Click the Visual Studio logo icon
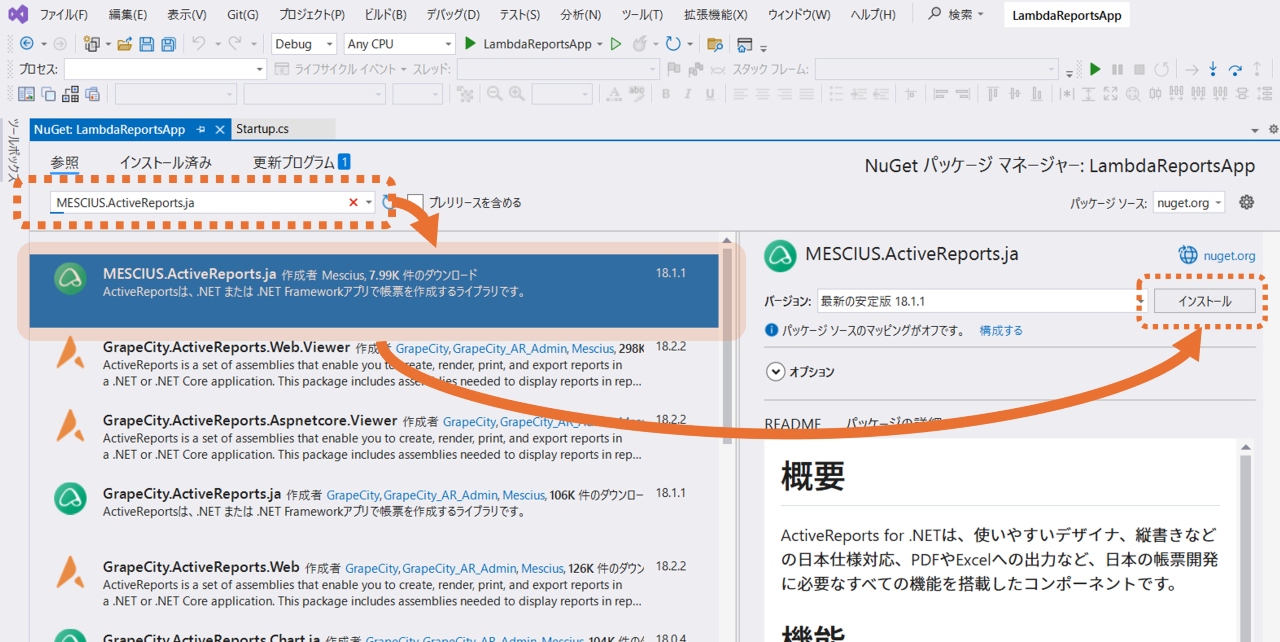1280x642 pixels. [18, 15]
